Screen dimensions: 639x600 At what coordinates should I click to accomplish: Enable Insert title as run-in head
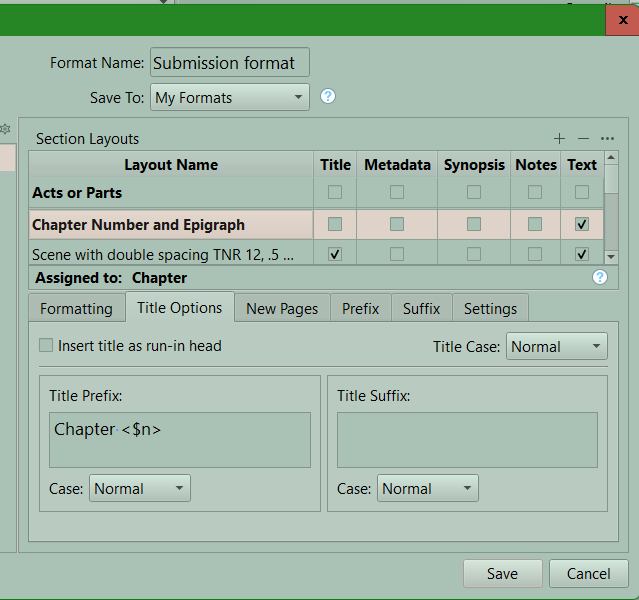(46, 346)
